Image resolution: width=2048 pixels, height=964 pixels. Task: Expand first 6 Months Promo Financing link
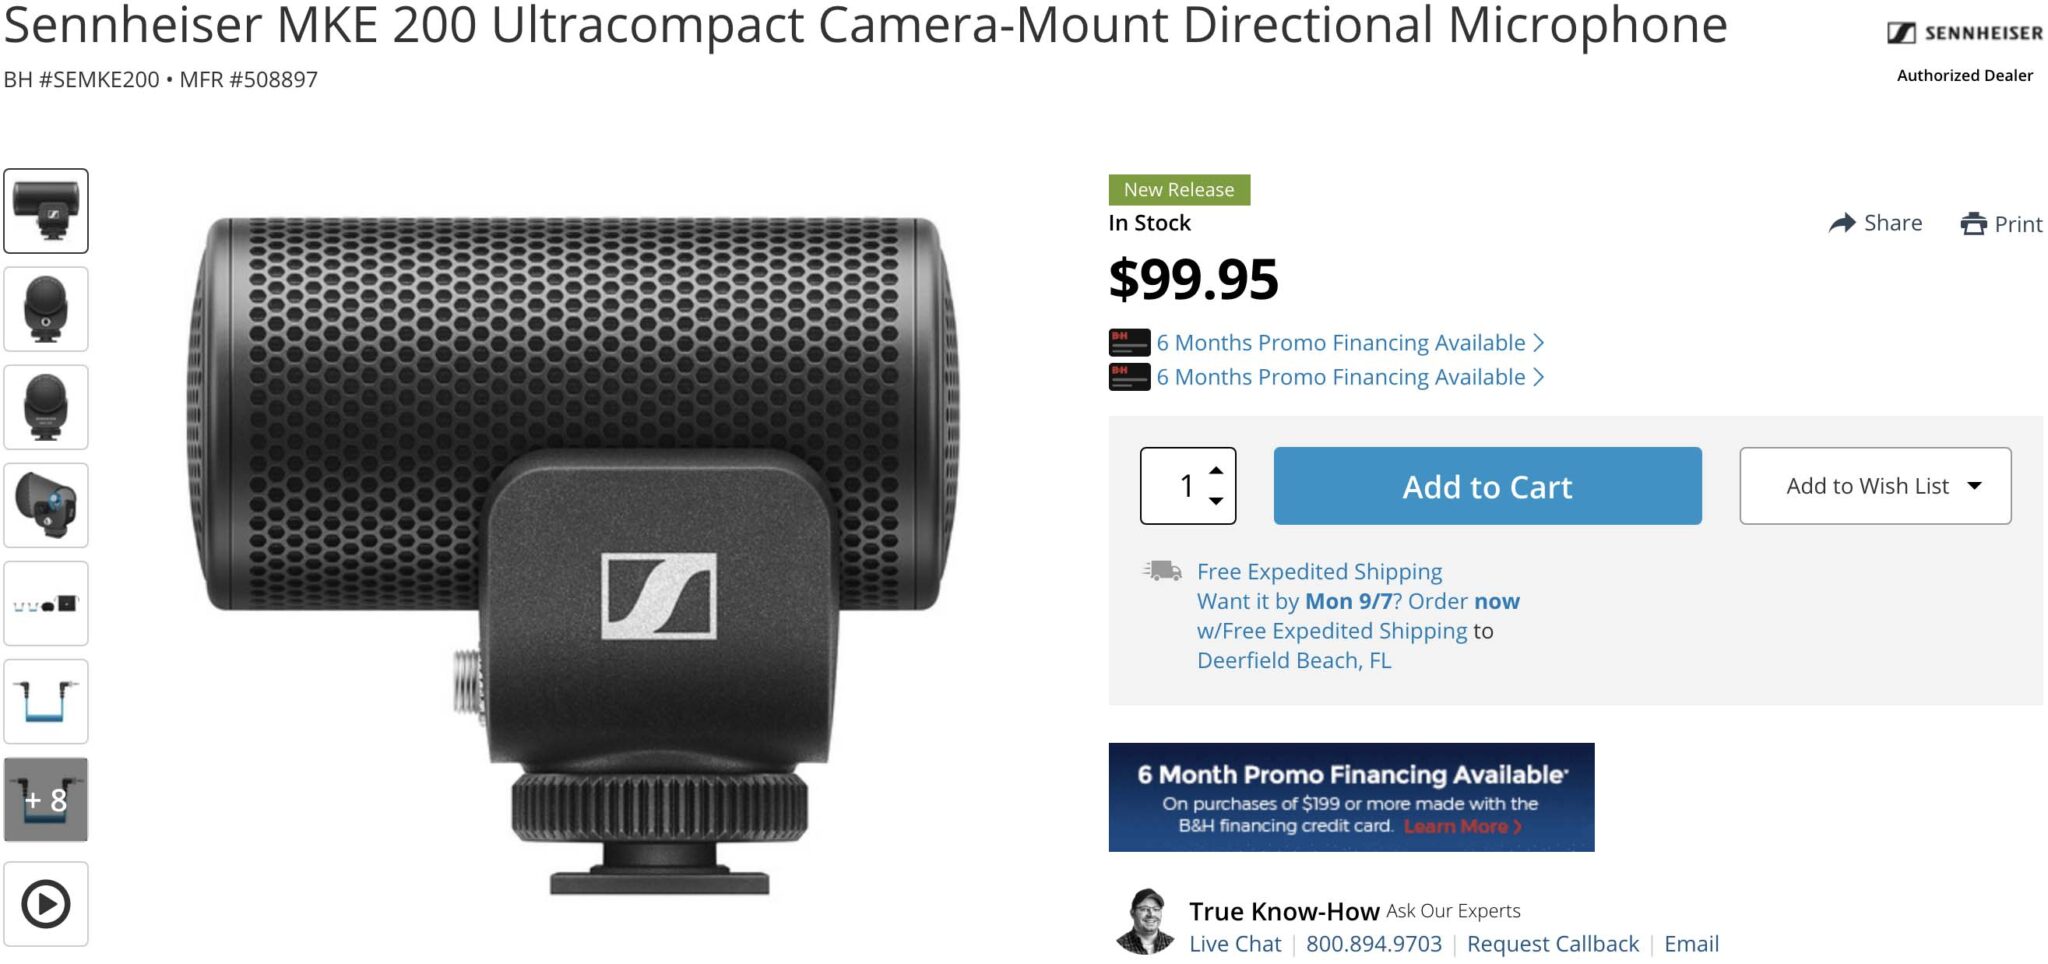pos(1350,343)
